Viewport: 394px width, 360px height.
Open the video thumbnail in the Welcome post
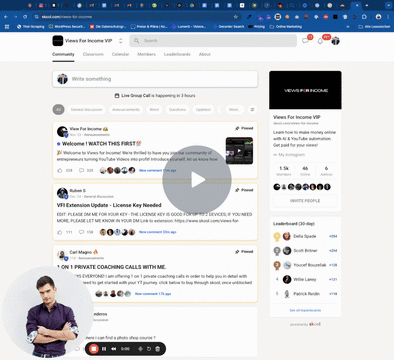(239, 151)
